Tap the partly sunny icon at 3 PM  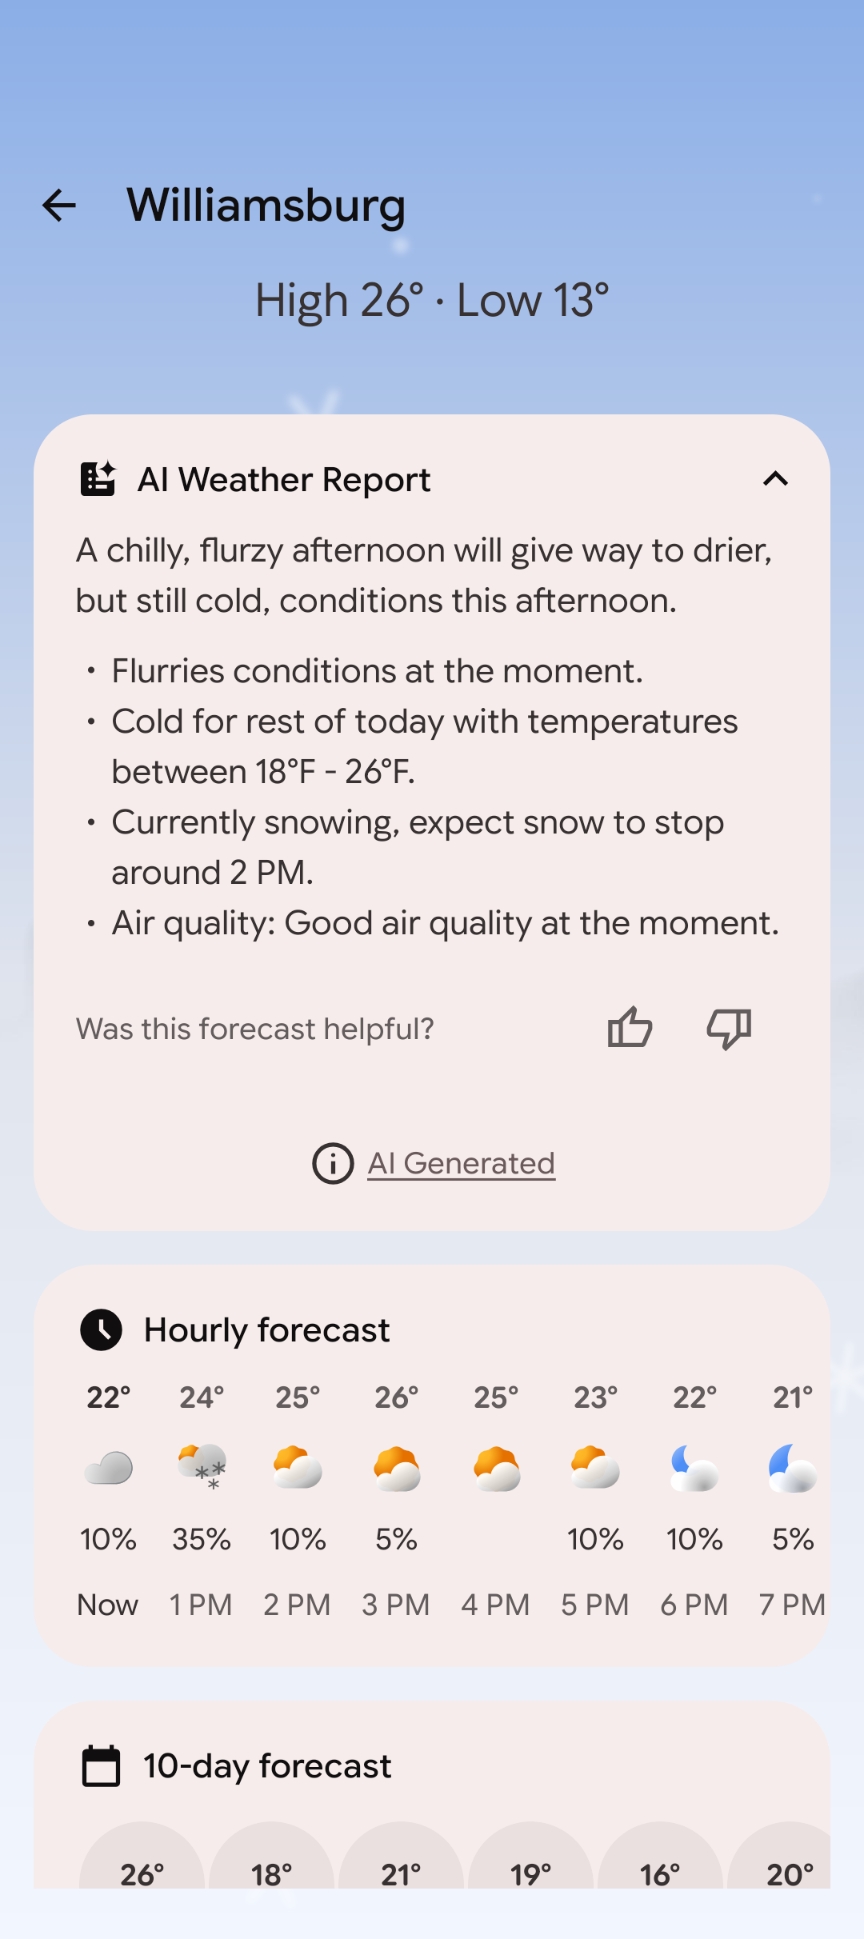pyautogui.click(x=396, y=1468)
